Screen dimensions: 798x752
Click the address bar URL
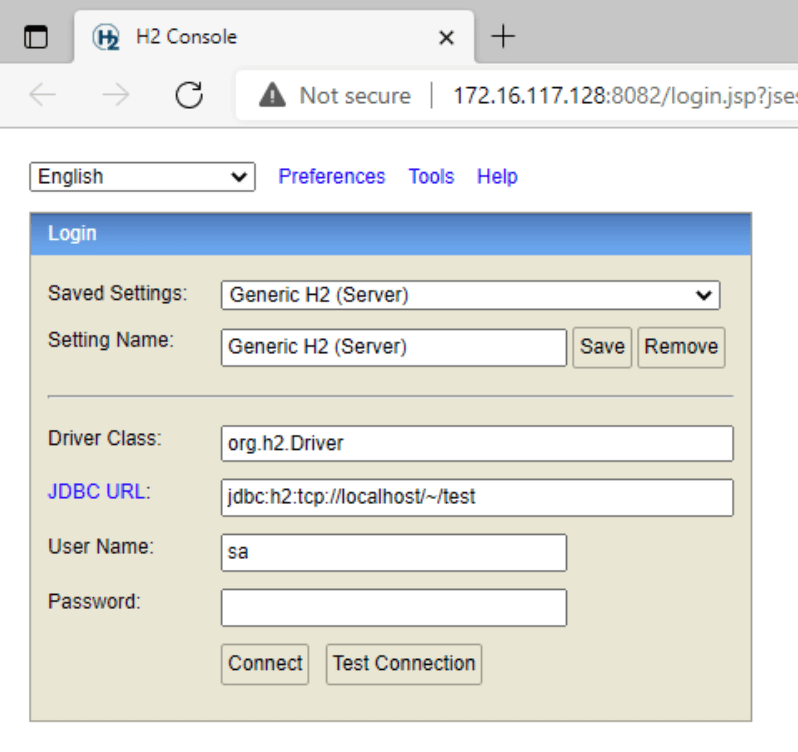(625, 96)
